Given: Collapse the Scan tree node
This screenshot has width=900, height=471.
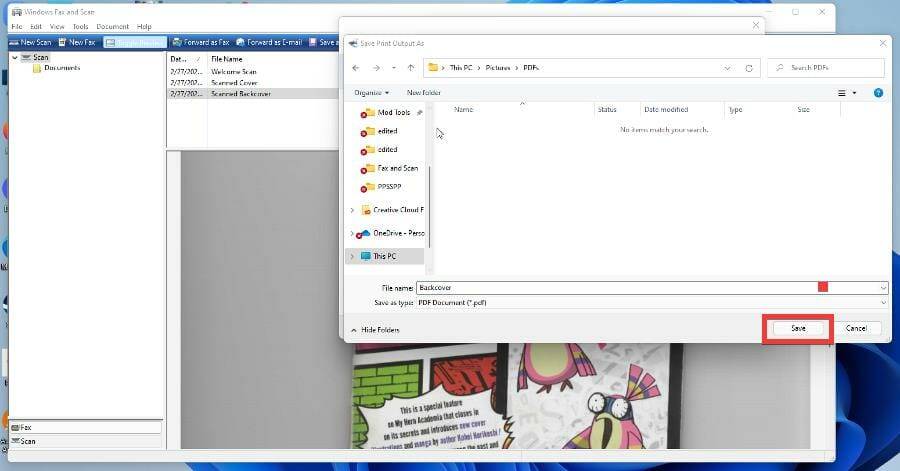Looking at the screenshot, I should [15, 57].
